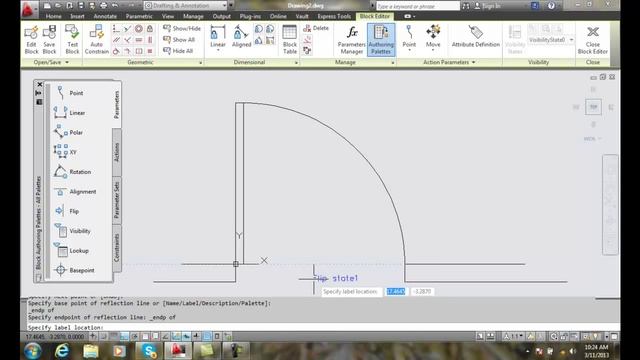
Task: Click the Sign In button
Action: point(487,6)
